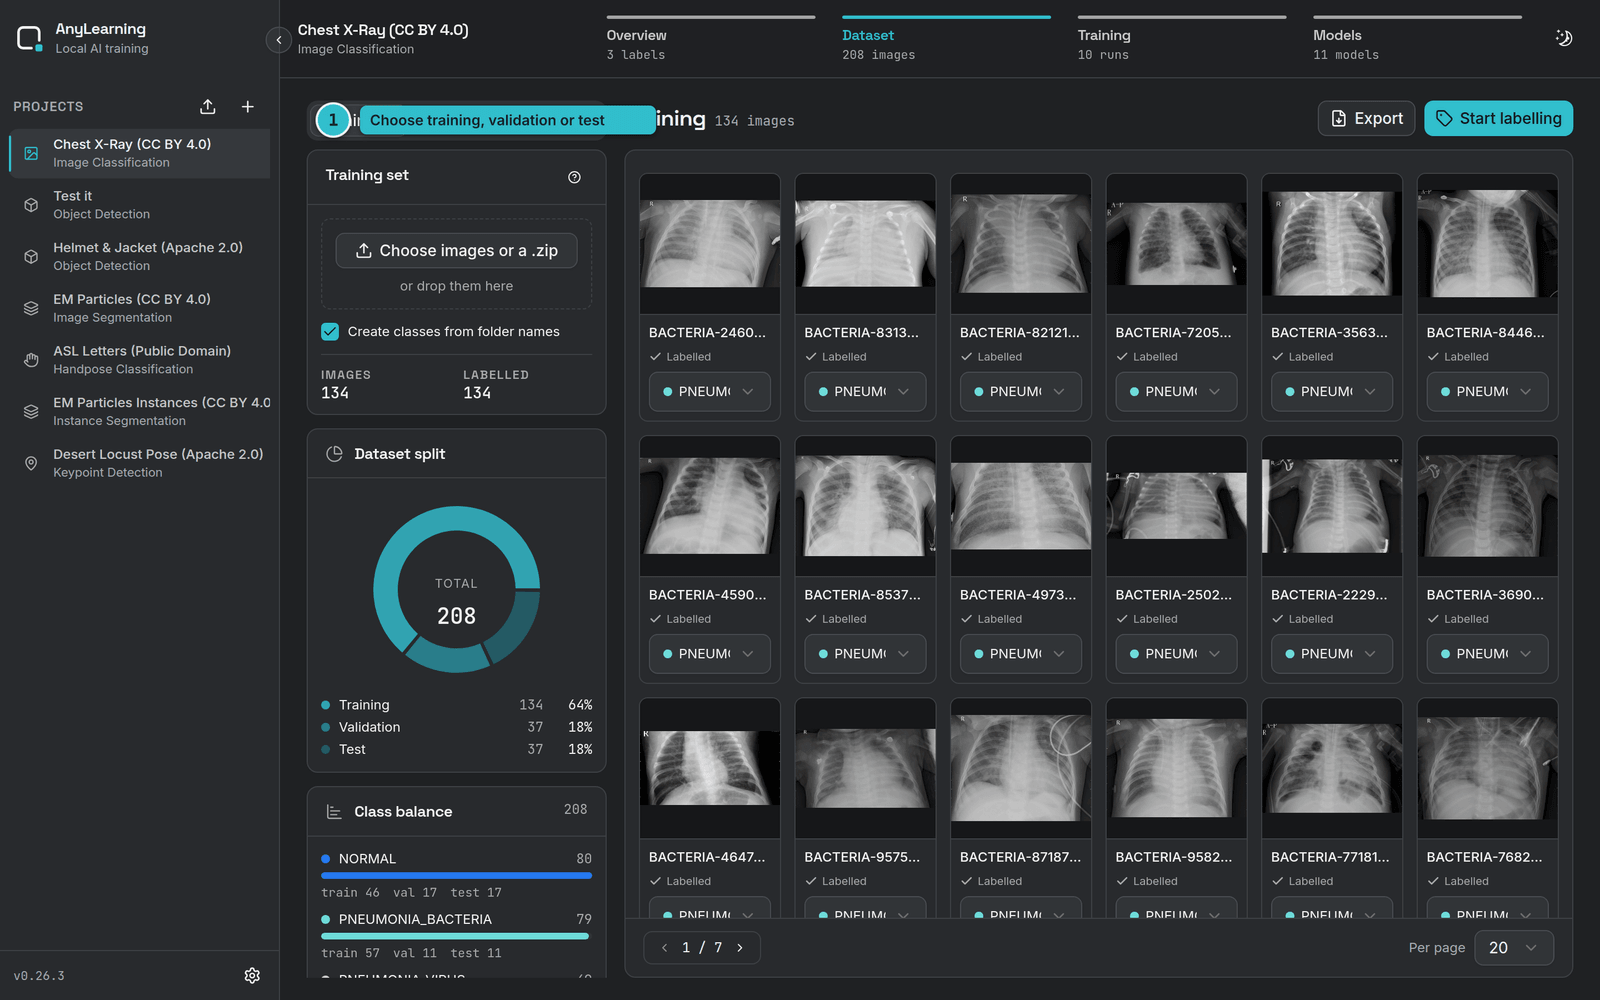Collapse the sidebar with the chevron button
The width and height of the screenshot is (1600, 1000).
[x=279, y=40]
